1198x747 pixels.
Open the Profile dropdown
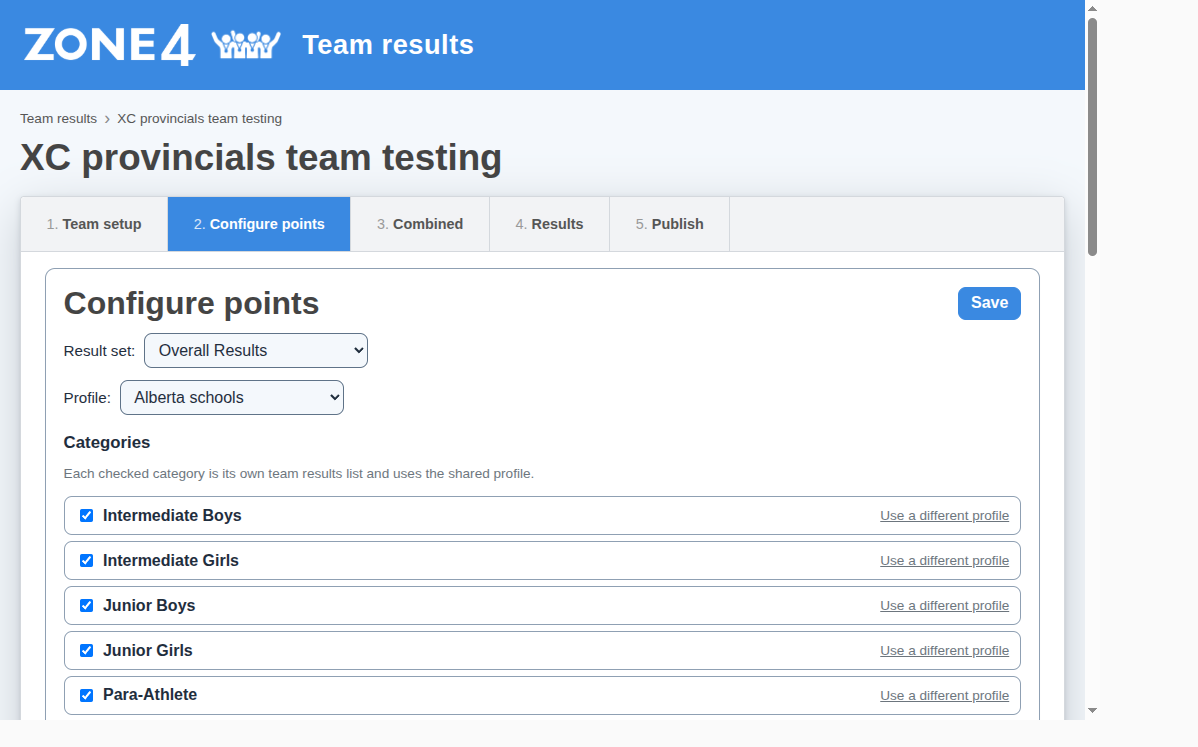point(232,398)
